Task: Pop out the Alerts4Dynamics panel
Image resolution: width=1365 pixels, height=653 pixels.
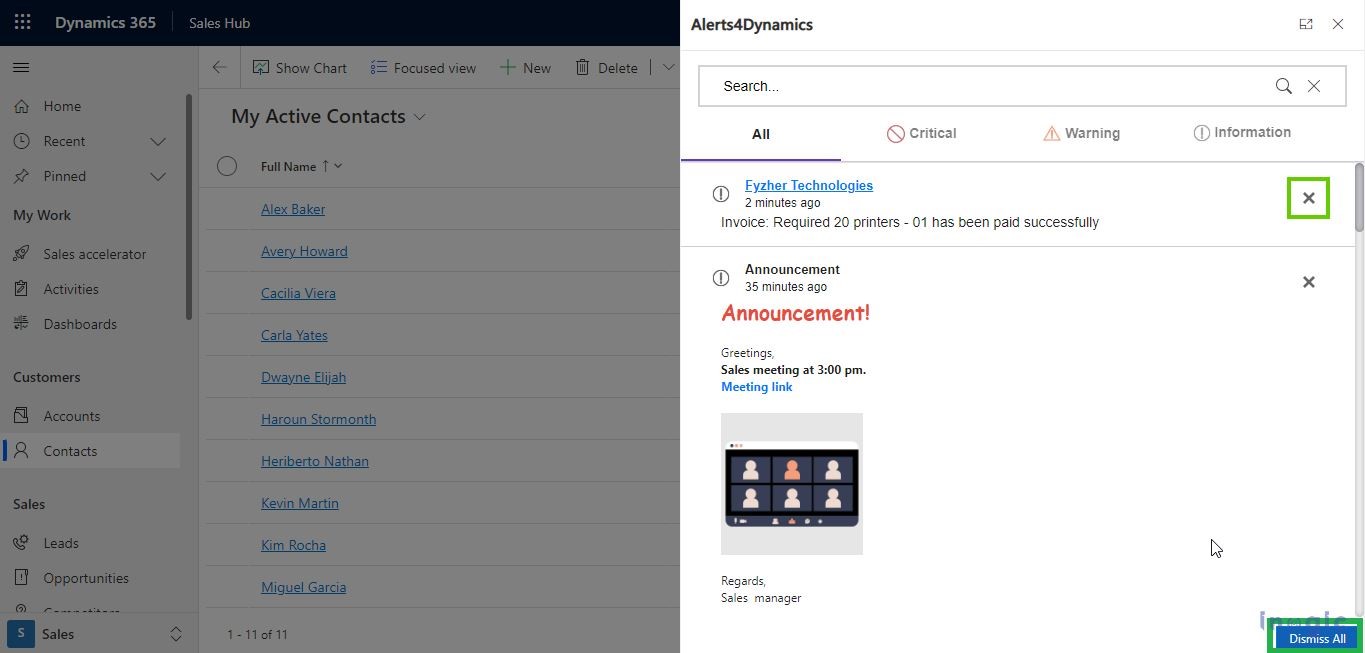Action: (1306, 24)
